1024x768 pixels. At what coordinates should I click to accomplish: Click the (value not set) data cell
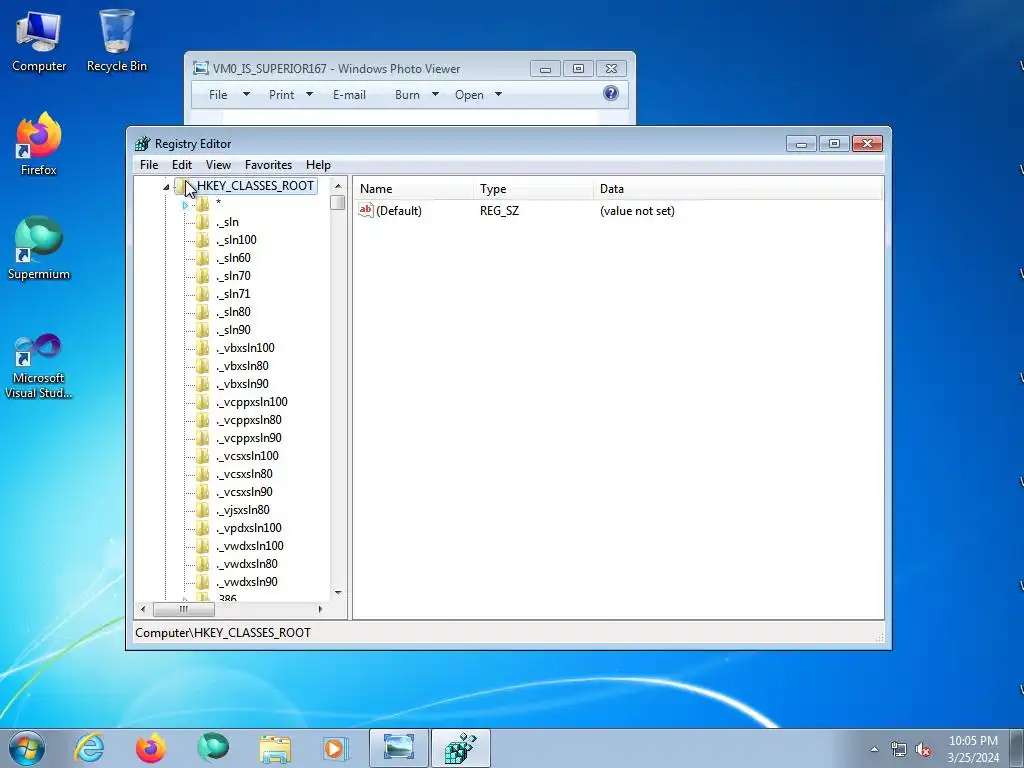(637, 211)
